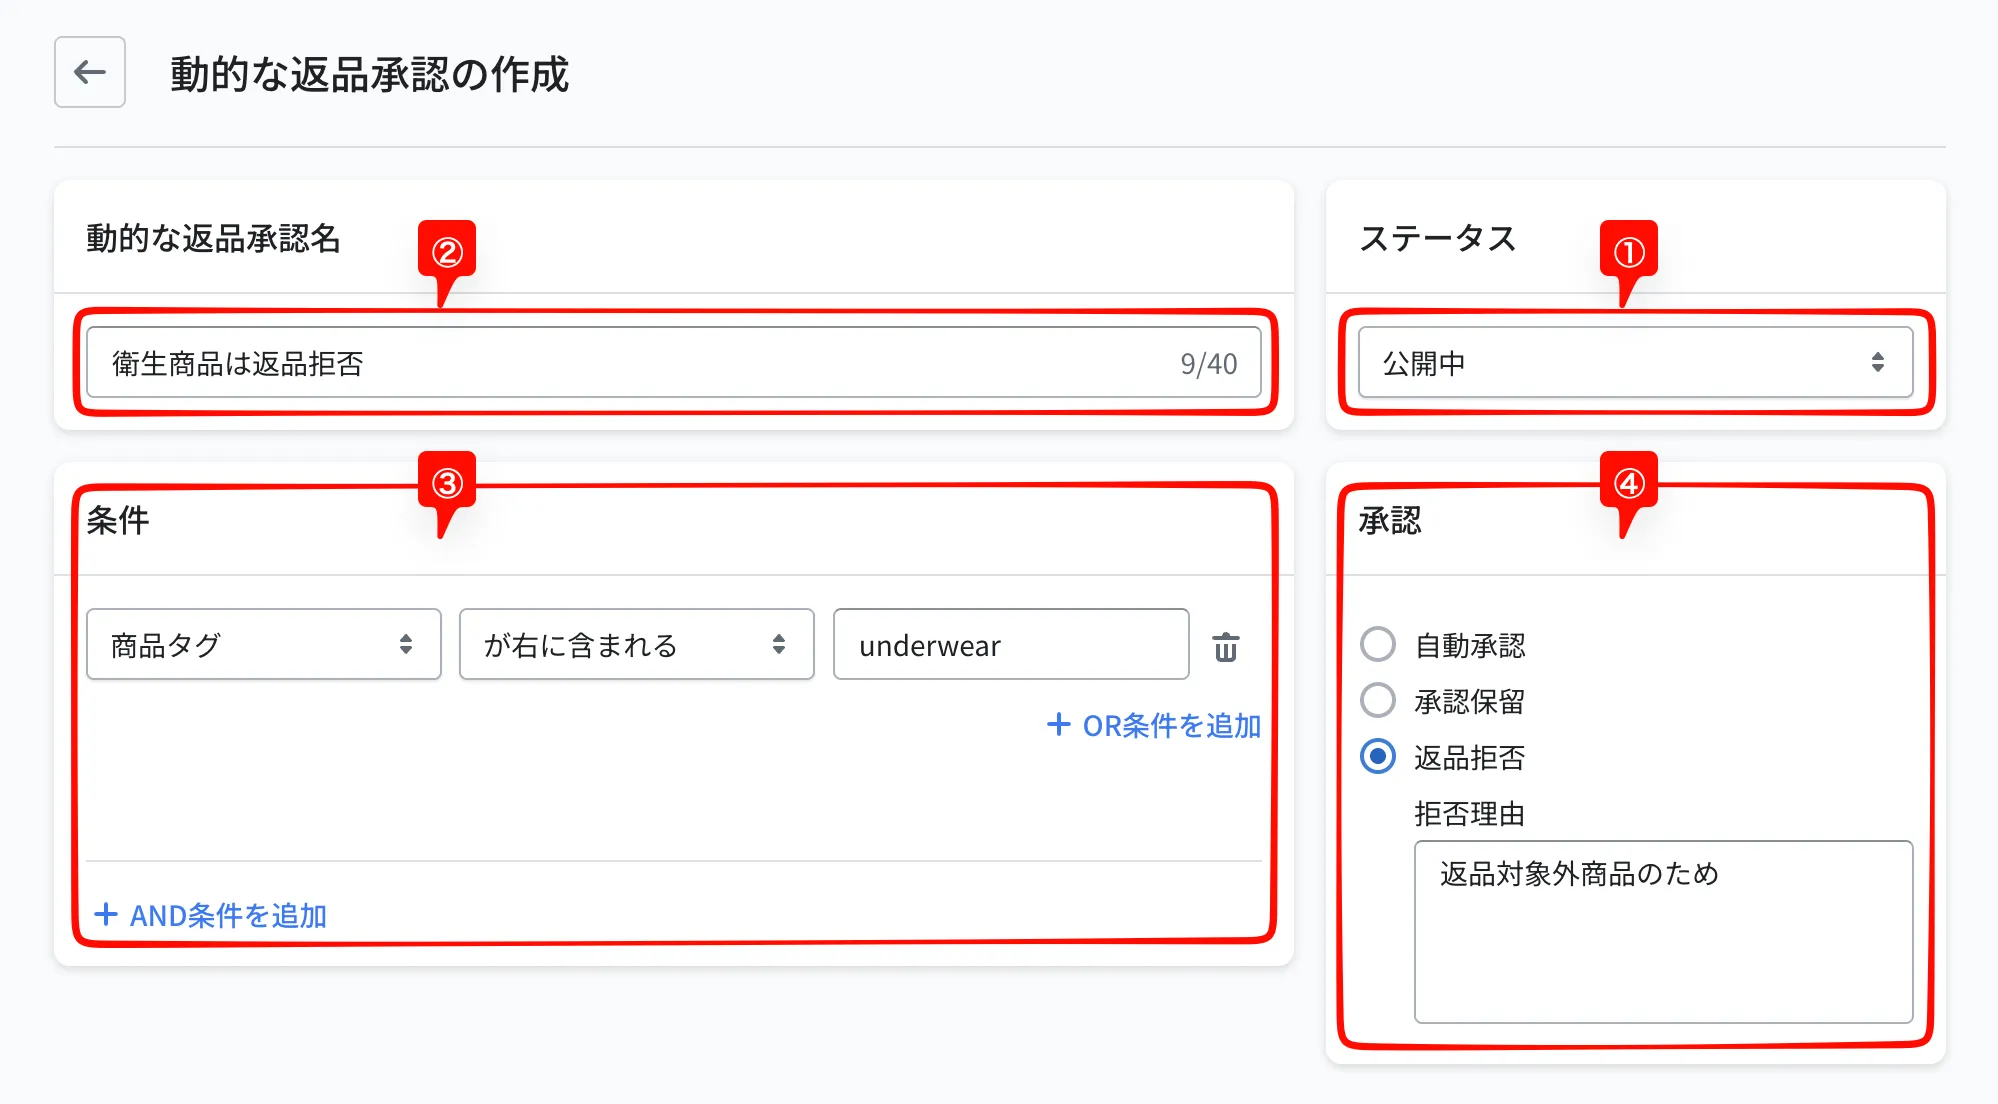1998x1104 pixels.
Task: Select the 返品拒否 radio button
Action: tap(1378, 757)
